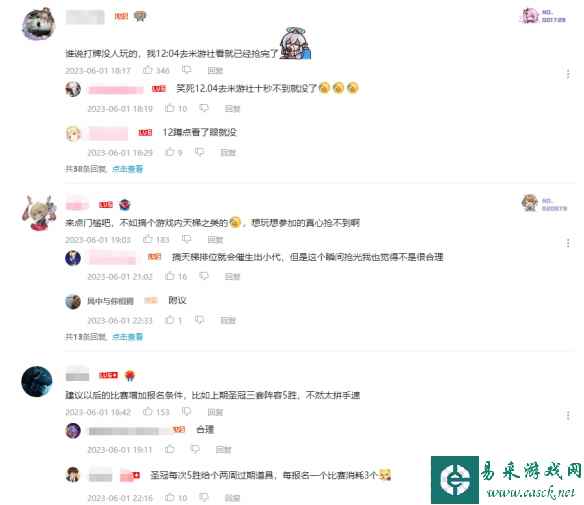The height and width of the screenshot is (505, 584).
Task: View the badge card beside first comment
Action: (543, 16)
